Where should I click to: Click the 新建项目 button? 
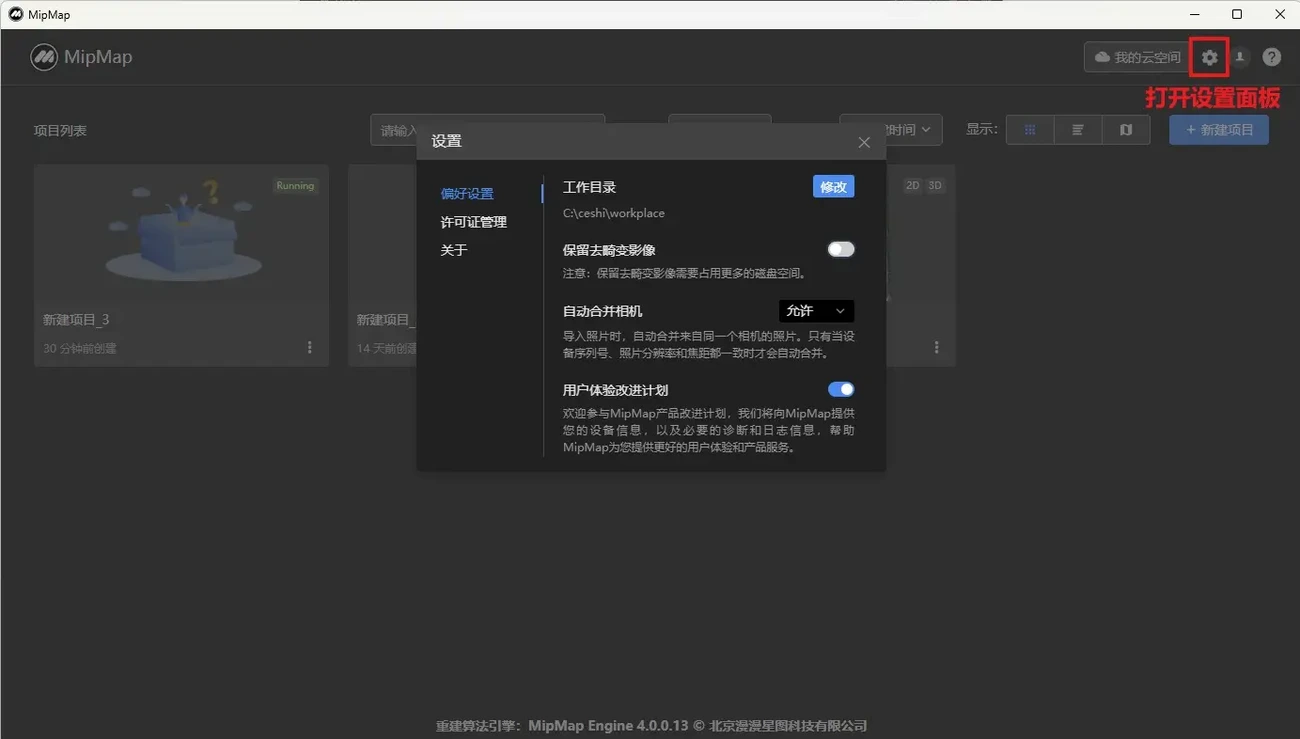[x=1218, y=130]
